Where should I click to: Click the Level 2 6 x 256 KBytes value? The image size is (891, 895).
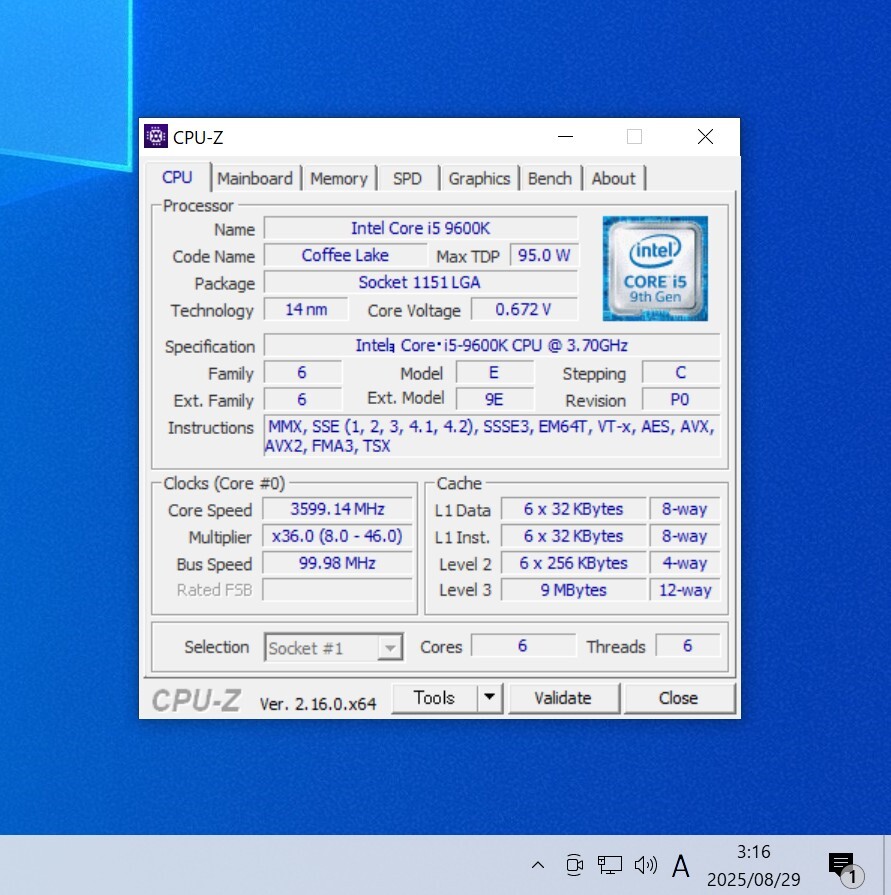(574, 563)
